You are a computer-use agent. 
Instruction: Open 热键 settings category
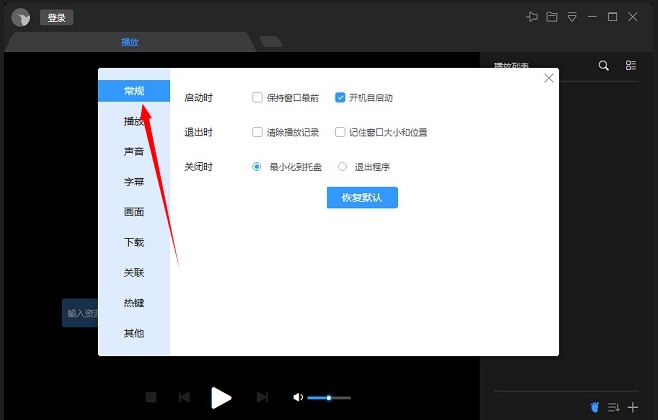point(134,303)
